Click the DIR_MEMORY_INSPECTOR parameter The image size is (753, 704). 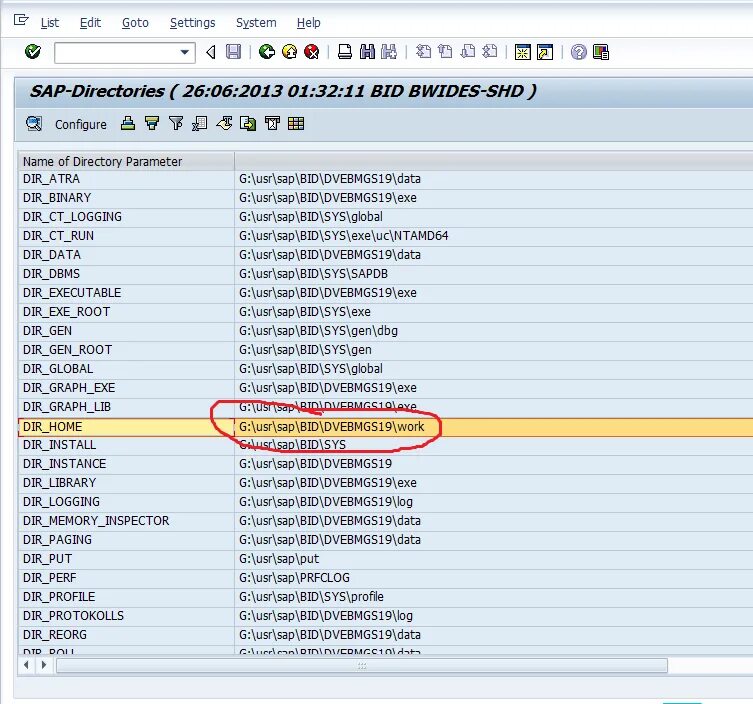(96, 521)
